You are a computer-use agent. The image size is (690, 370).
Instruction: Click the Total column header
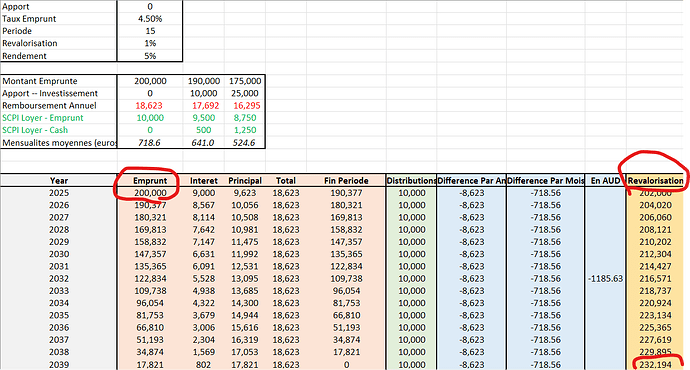(x=286, y=180)
